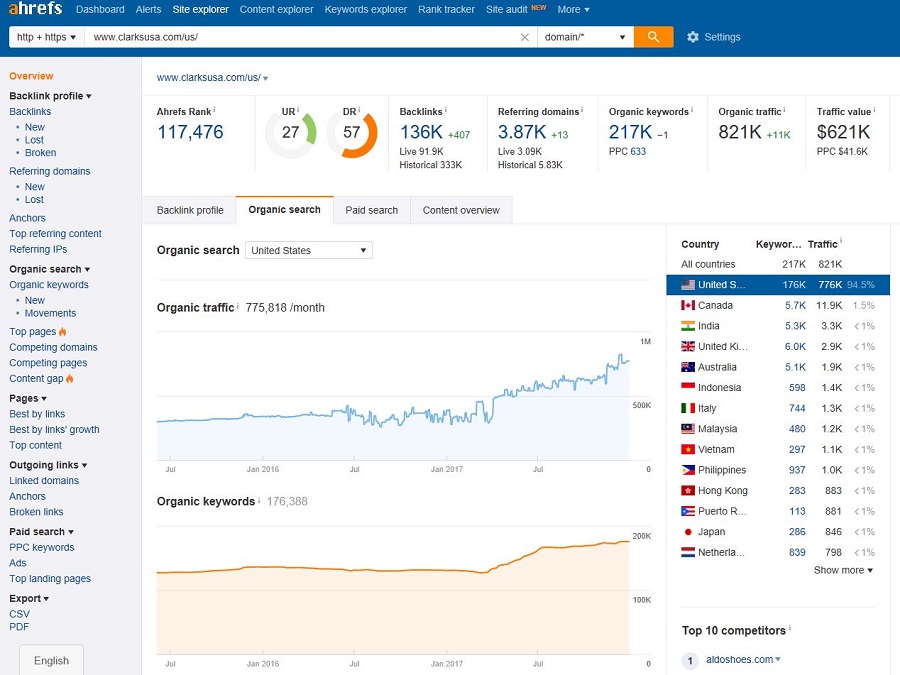Open Content explorer in top navigation
Viewport: 900px width, 675px height.
coord(277,9)
